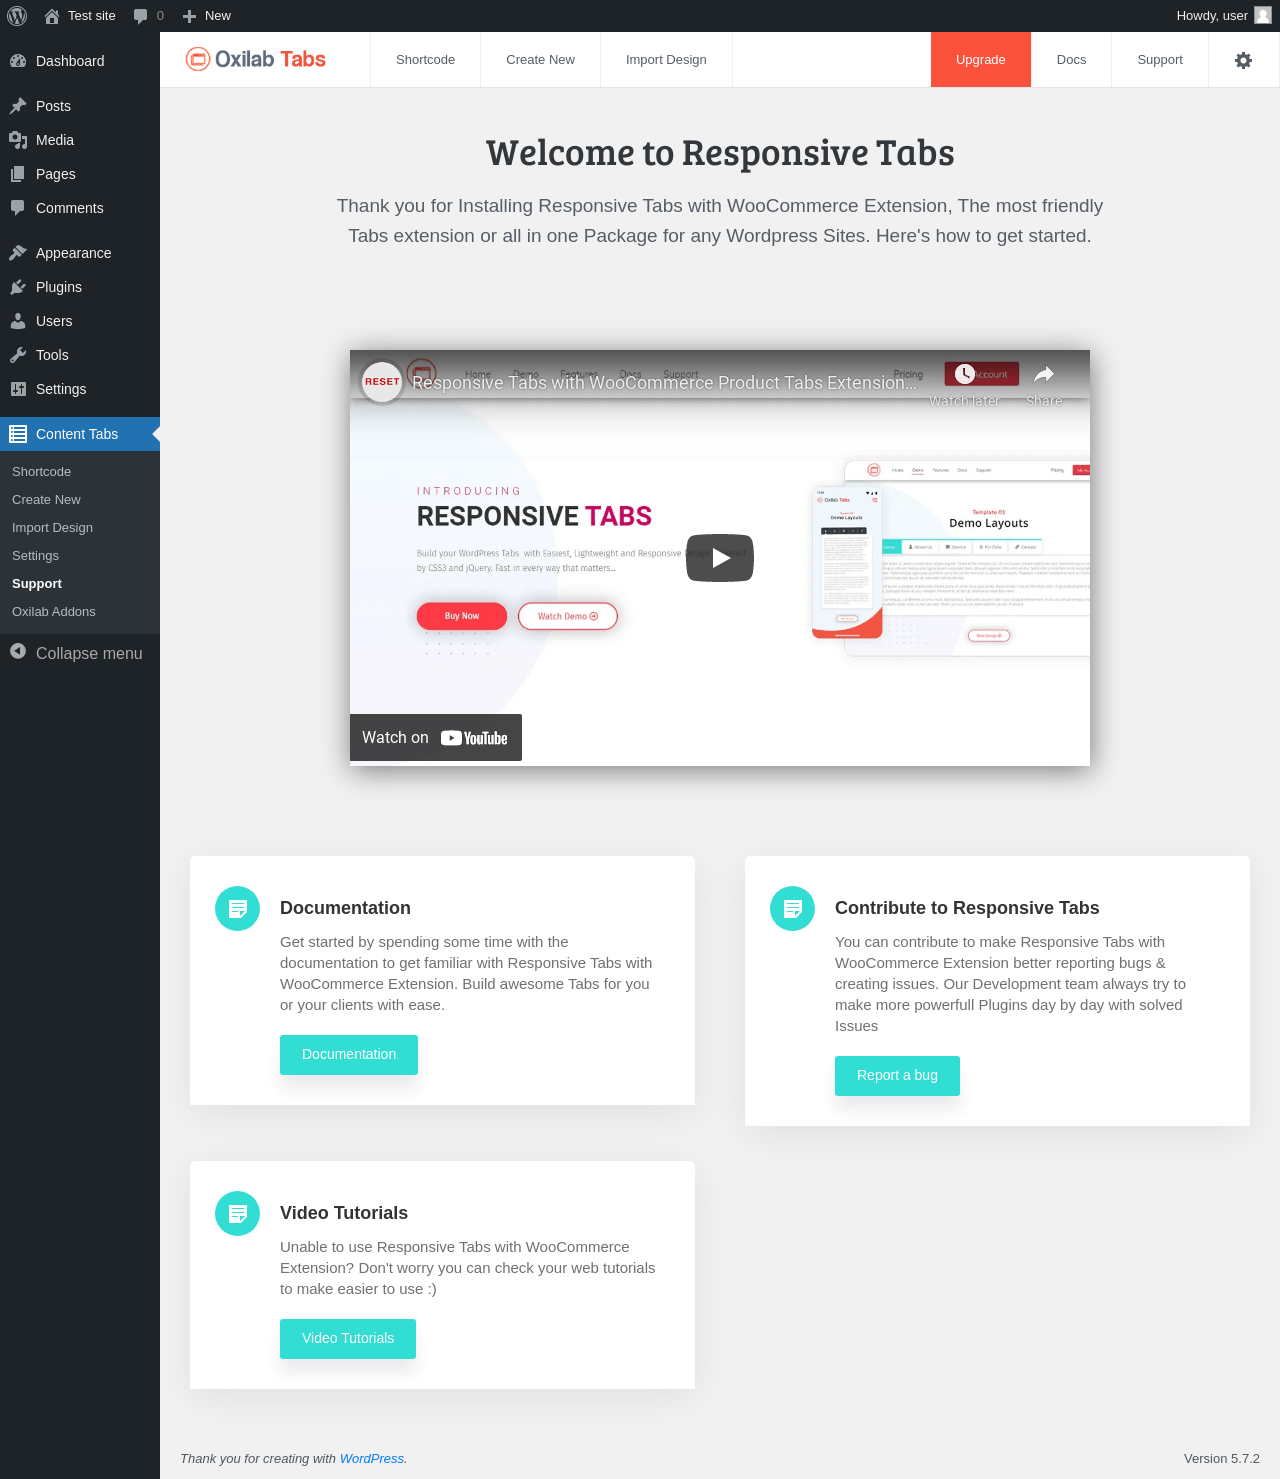Collapse the admin sidebar menu
The height and width of the screenshot is (1479, 1280).
tap(80, 653)
